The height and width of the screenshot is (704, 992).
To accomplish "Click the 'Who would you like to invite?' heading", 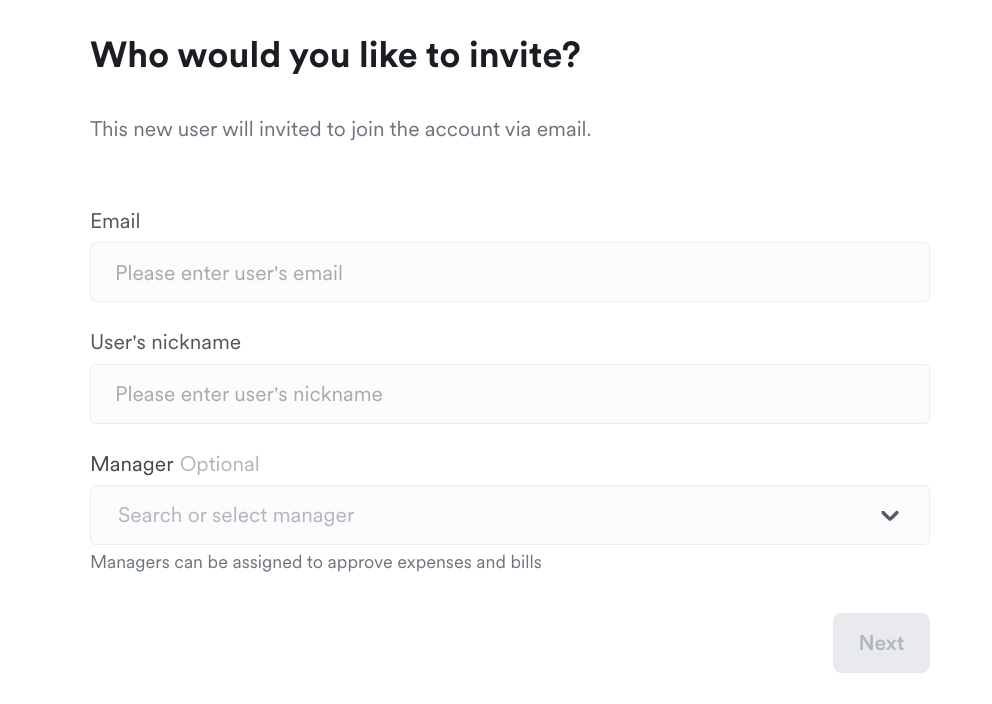I will pos(335,55).
